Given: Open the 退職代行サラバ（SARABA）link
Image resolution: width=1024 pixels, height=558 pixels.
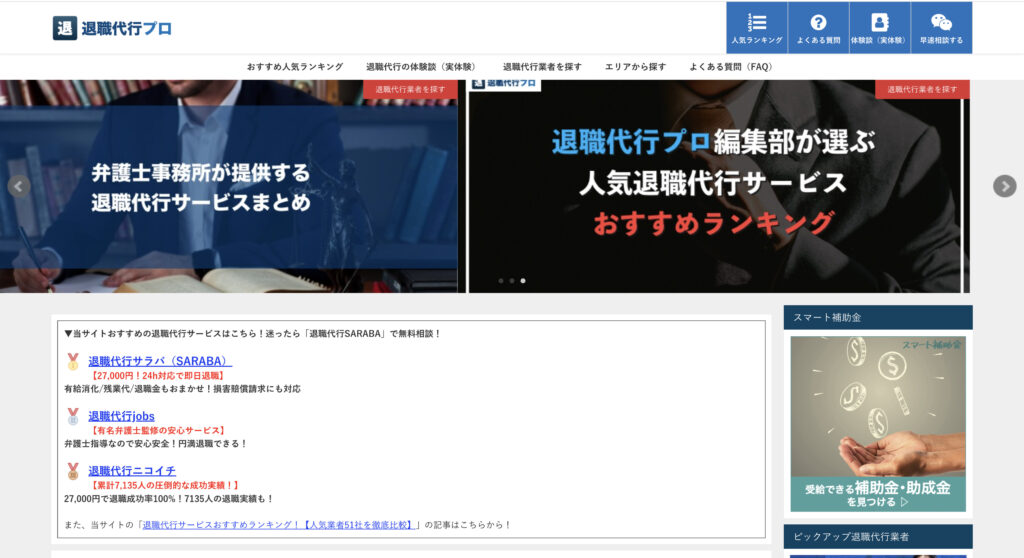Looking at the screenshot, I should click(160, 361).
